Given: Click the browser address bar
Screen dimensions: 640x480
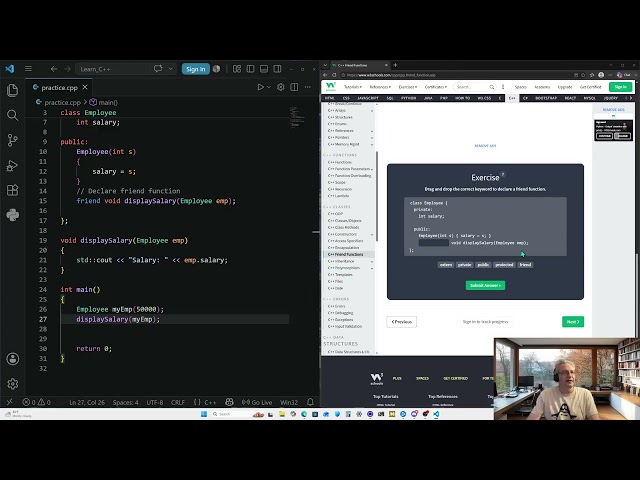Looking at the screenshot, I should pos(456,75).
